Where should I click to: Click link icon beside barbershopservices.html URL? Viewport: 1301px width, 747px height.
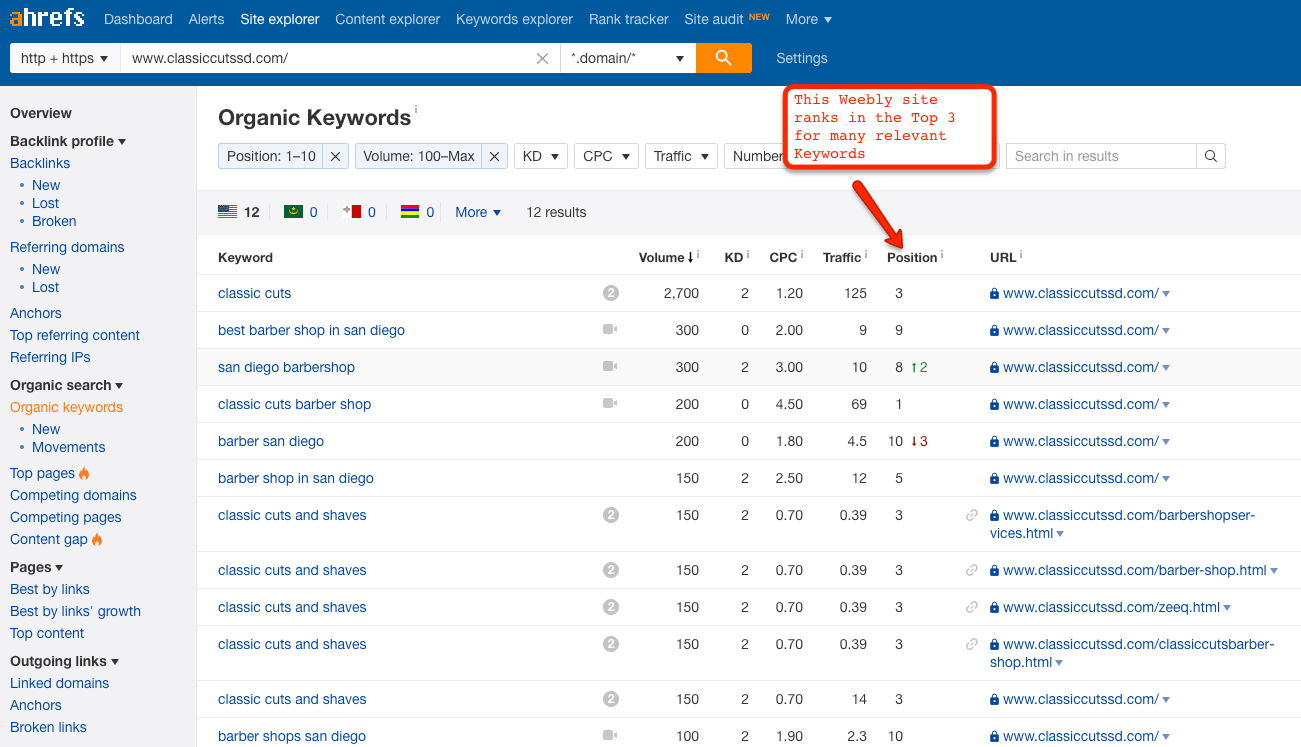971,515
